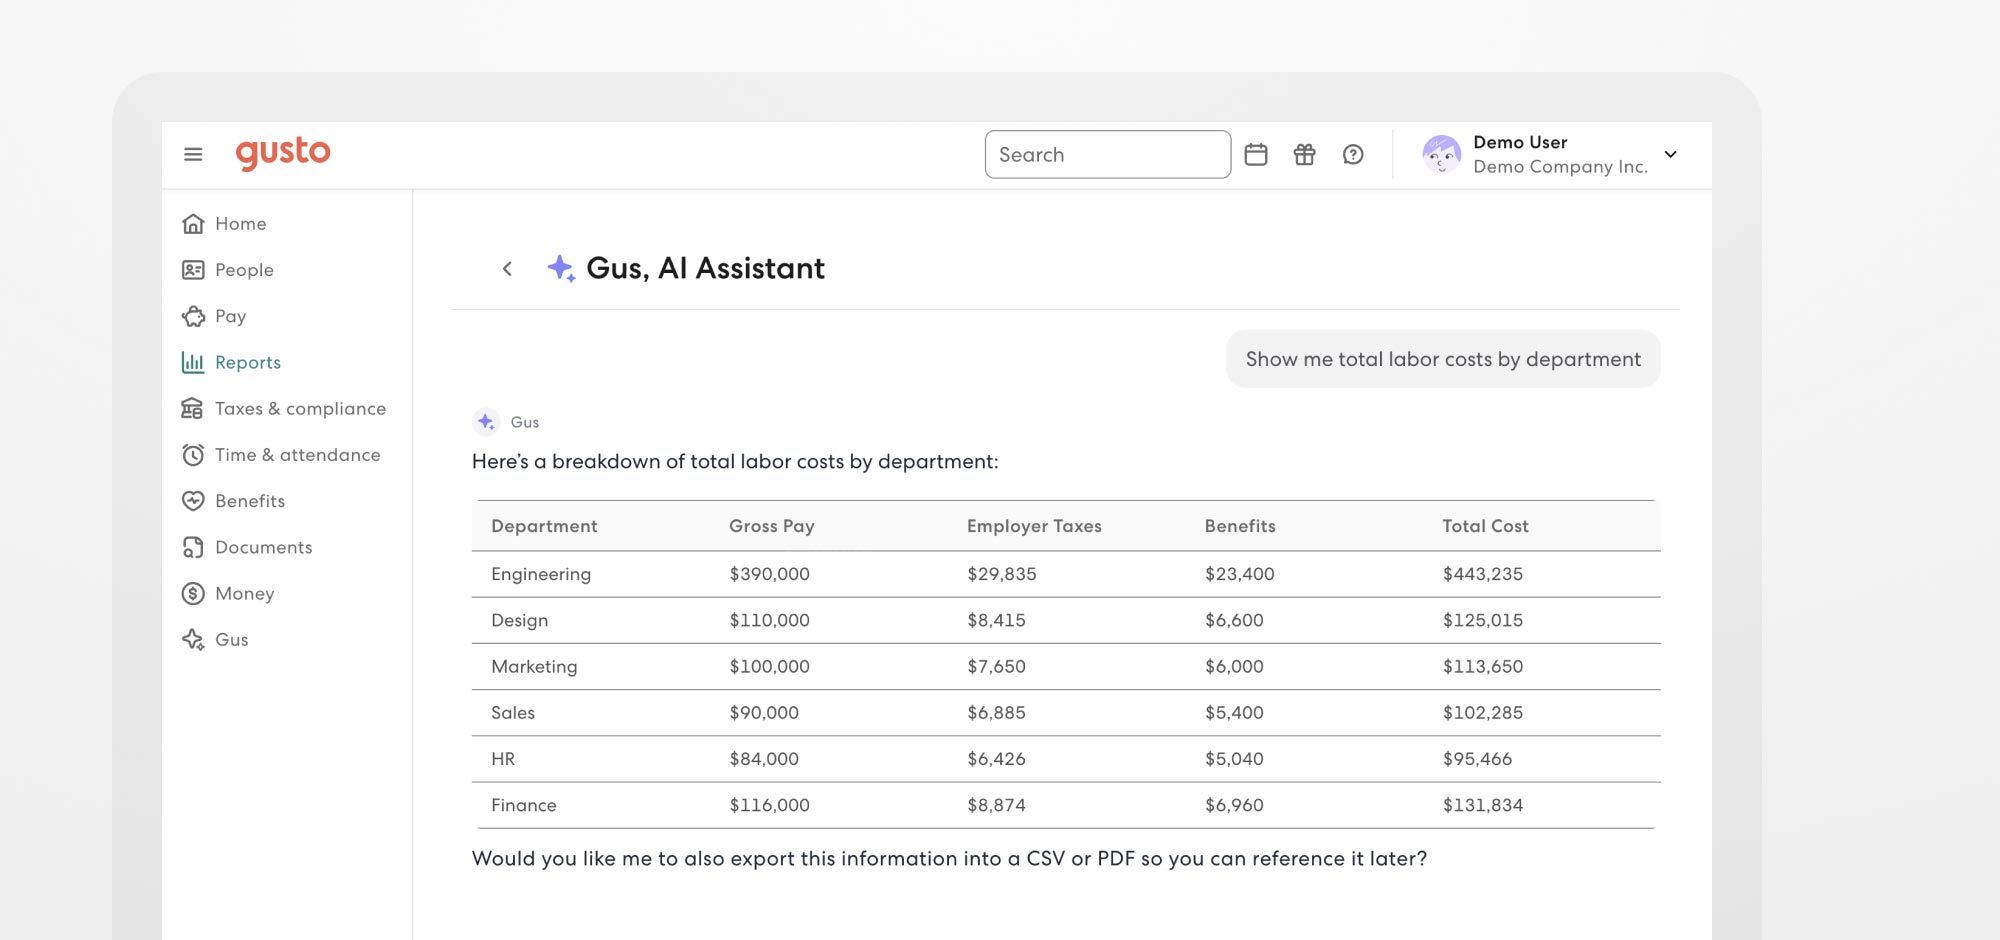Expand the Demo User account dropdown
Image resolution: width=2000 pixels, height=940 pixels.
coord(1670,154)
